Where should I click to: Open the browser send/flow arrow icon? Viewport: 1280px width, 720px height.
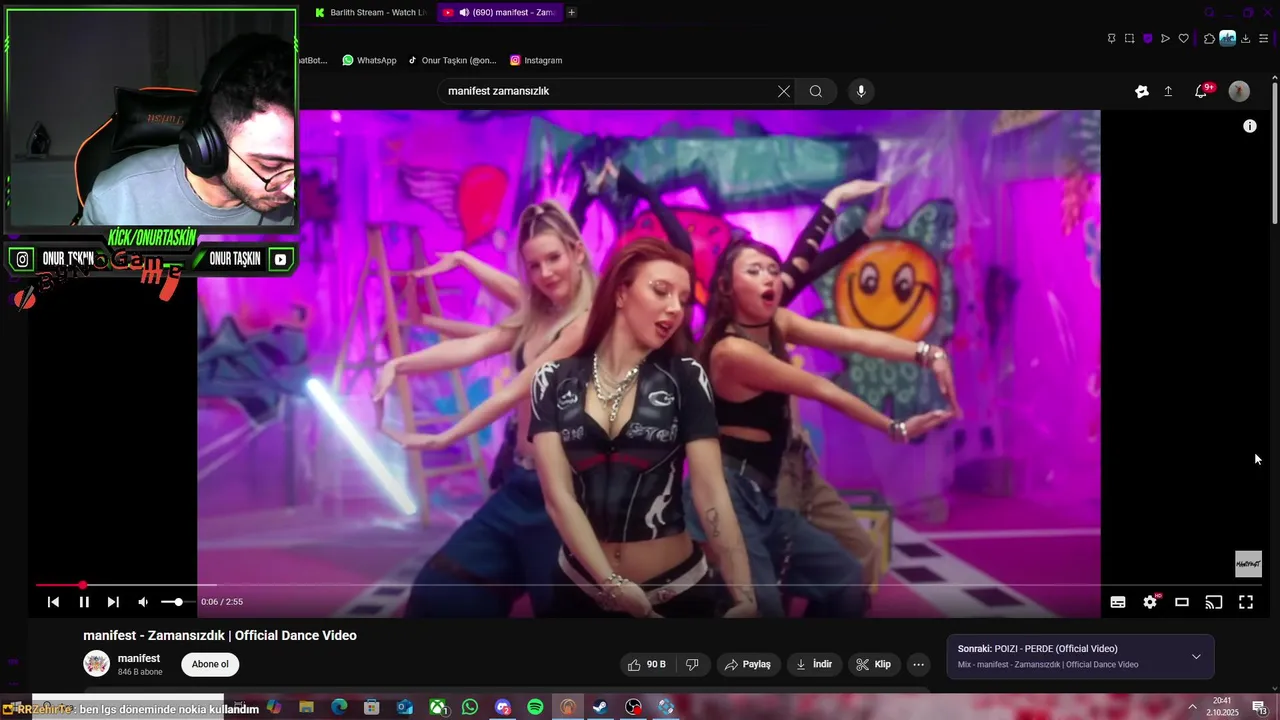pyautogui.click(x=1165, y=38)
